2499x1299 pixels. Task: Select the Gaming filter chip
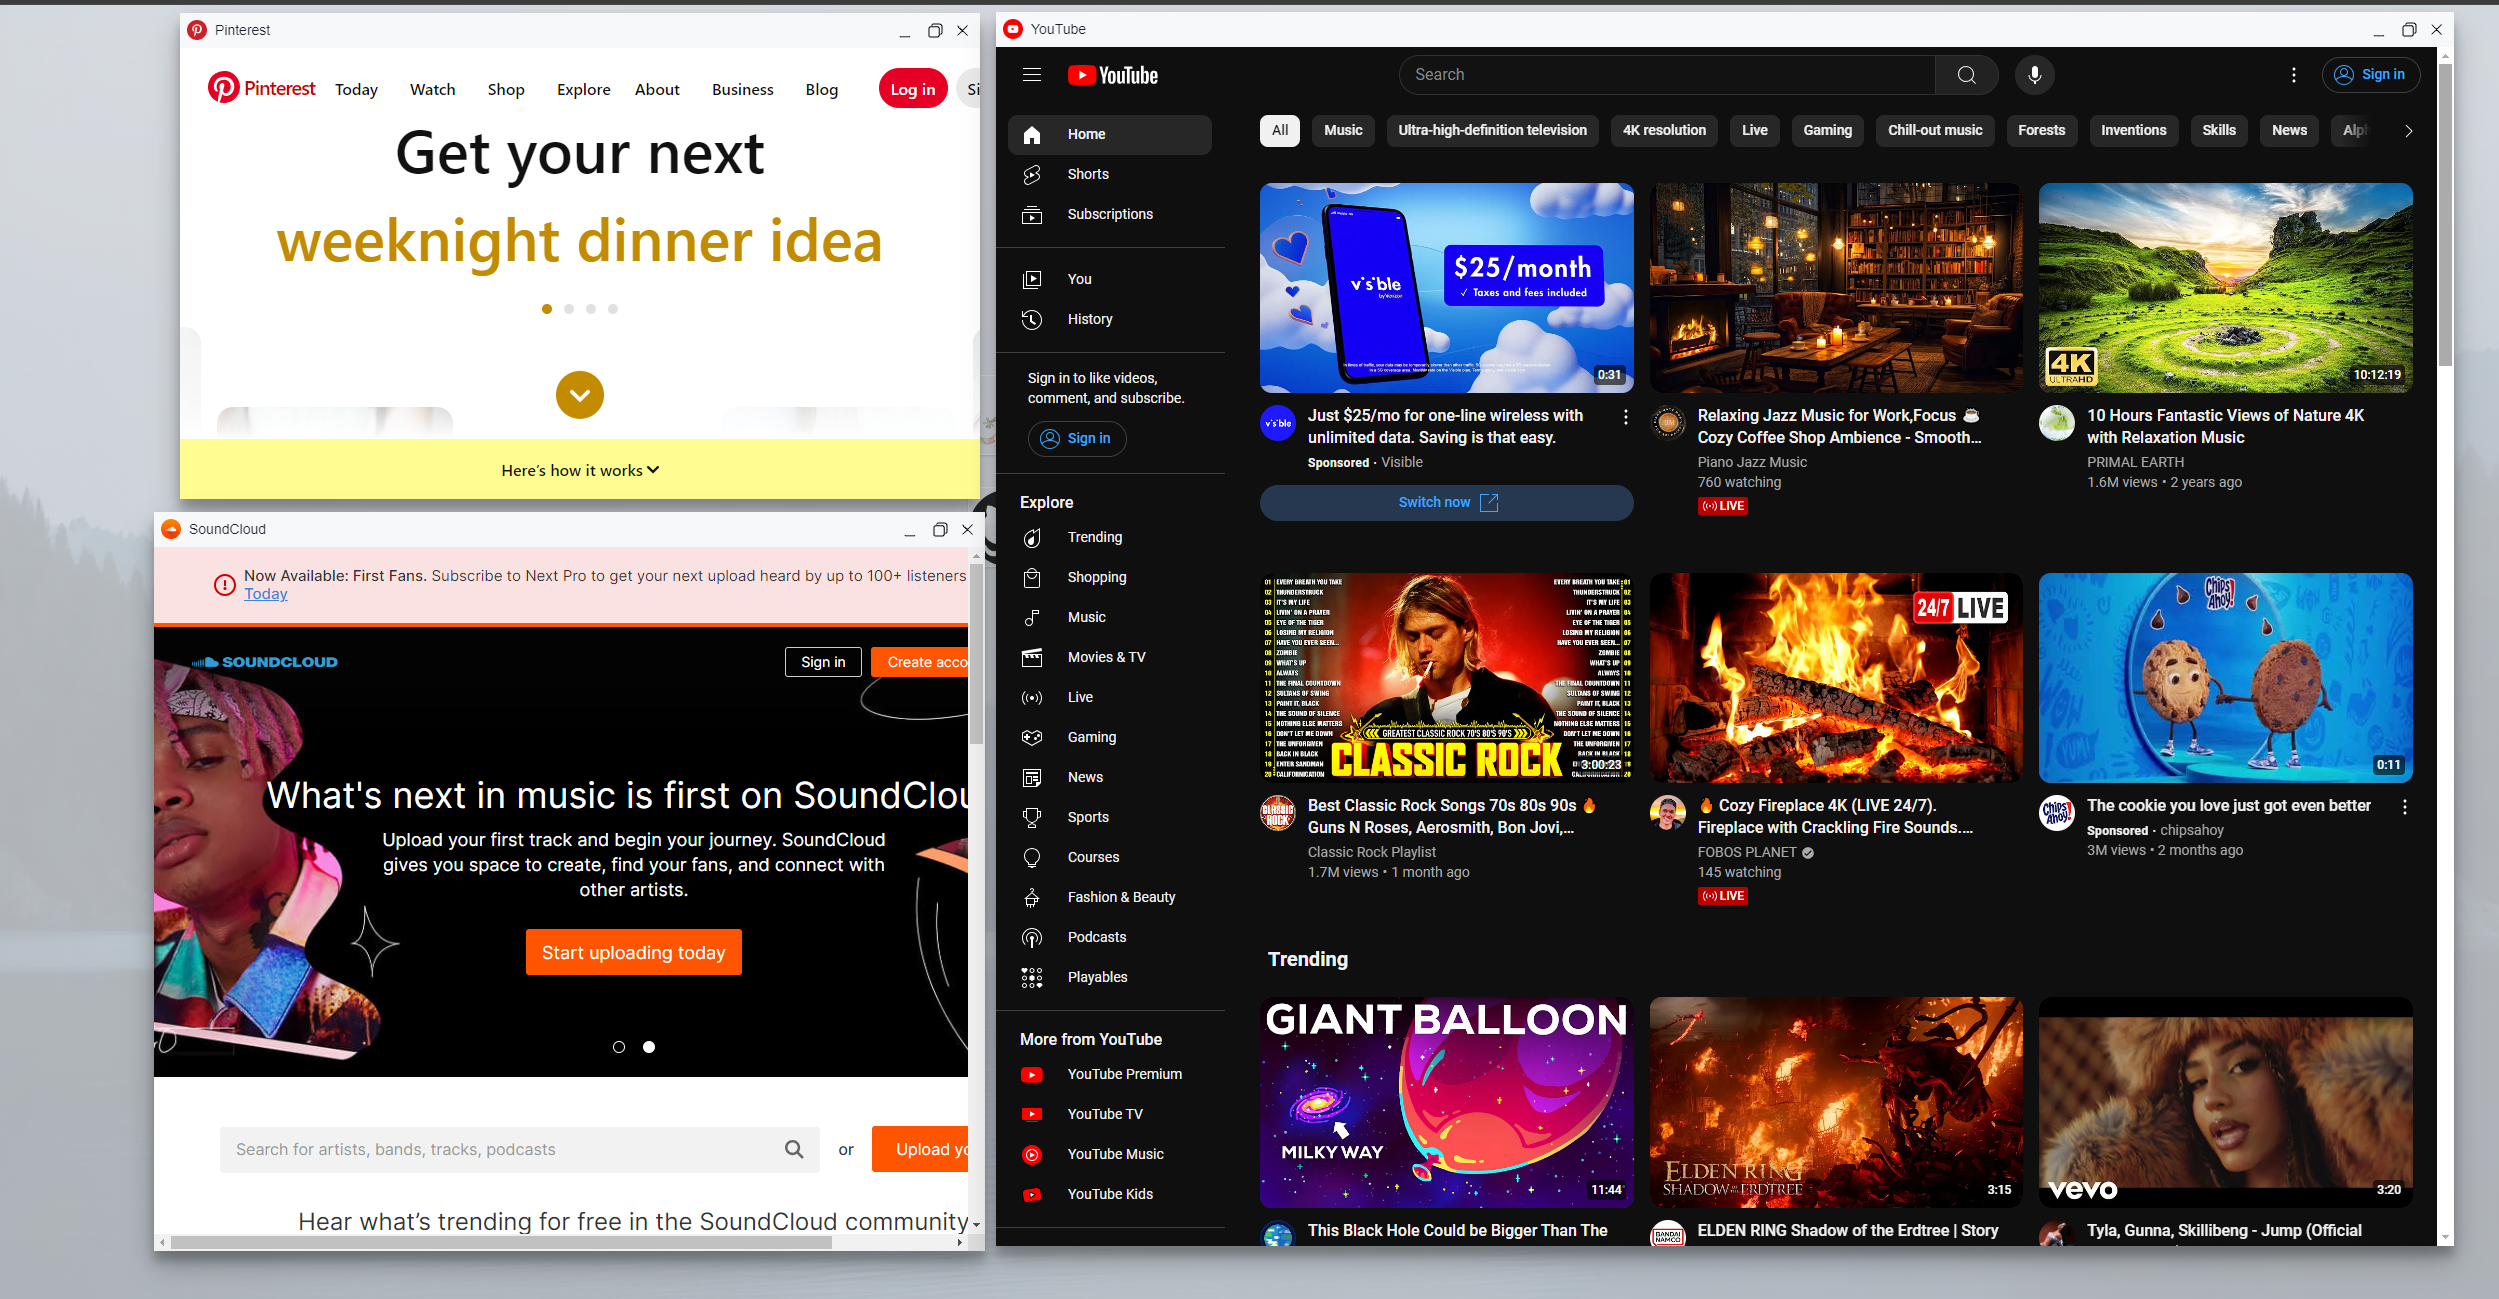click(x=1827, y=130)
